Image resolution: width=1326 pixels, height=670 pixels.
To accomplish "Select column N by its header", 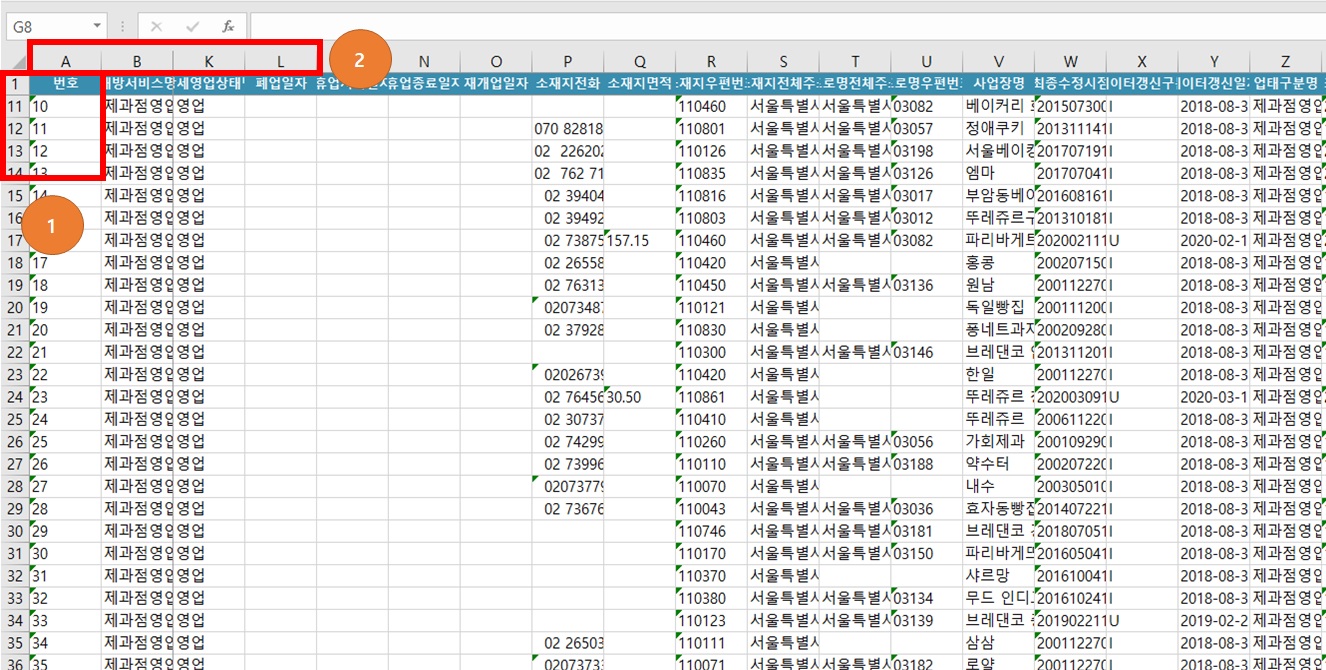I will (x=424, y=62).
